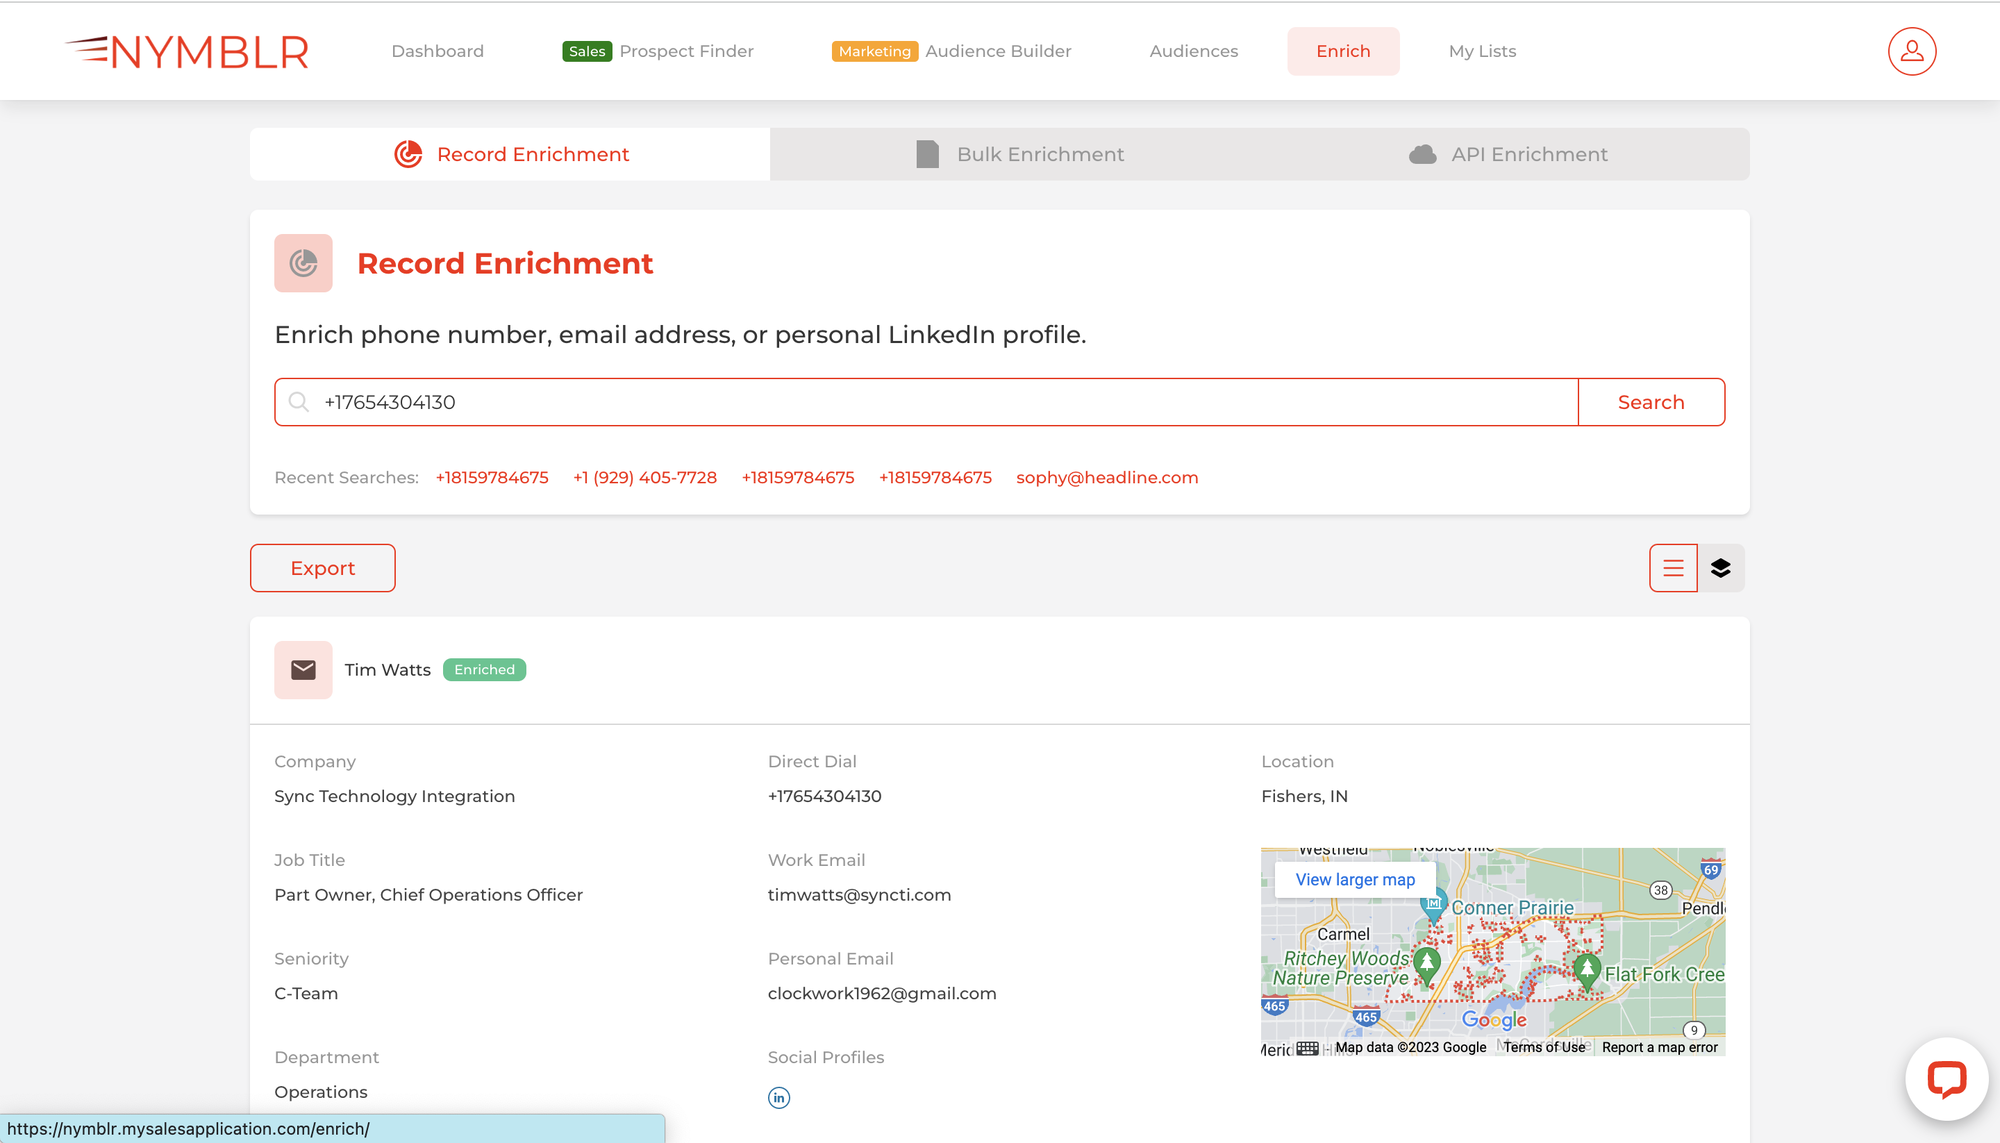The height and width of the screenshot is (1143, 2000).
Task: Click the Marketing badge
Action: (875, 51)
